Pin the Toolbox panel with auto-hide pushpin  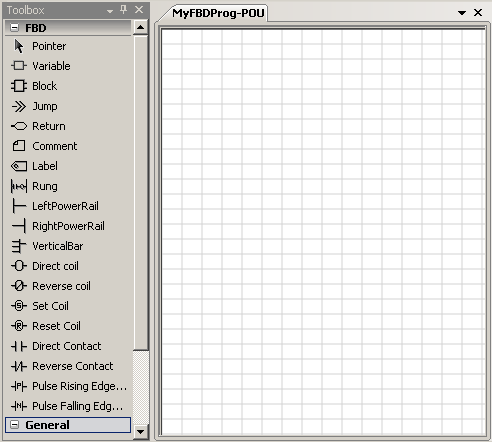(x=123, y=10)
